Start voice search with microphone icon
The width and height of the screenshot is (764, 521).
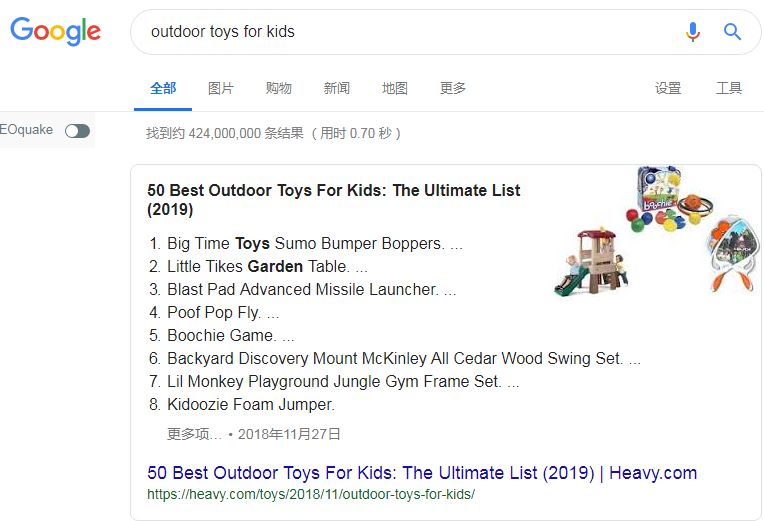[x=693, y=32]
